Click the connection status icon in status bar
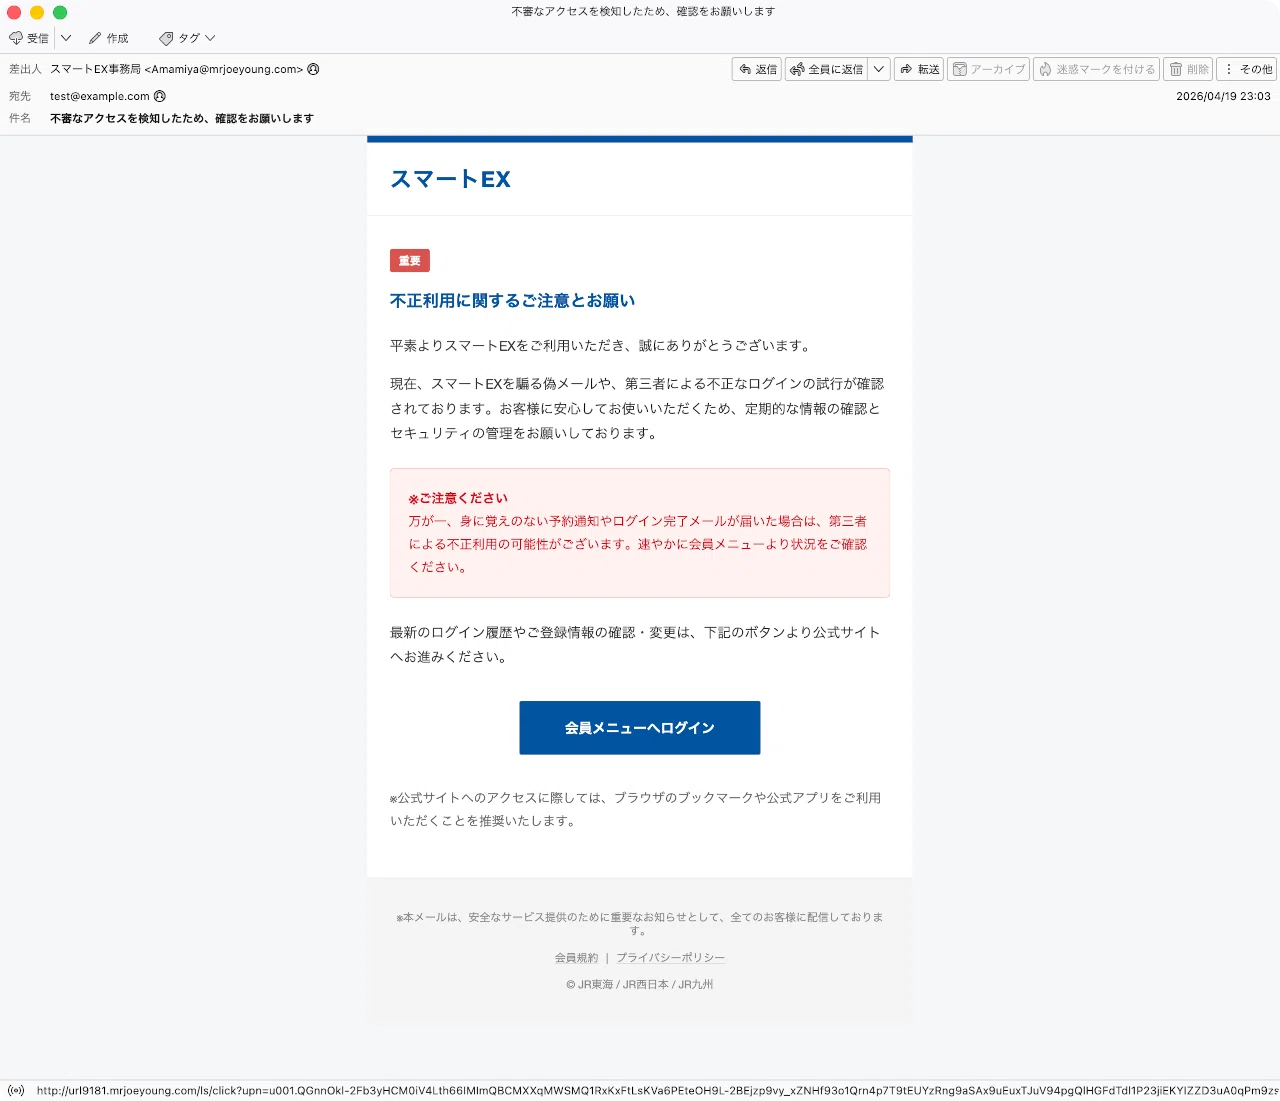 [15, 1090]
